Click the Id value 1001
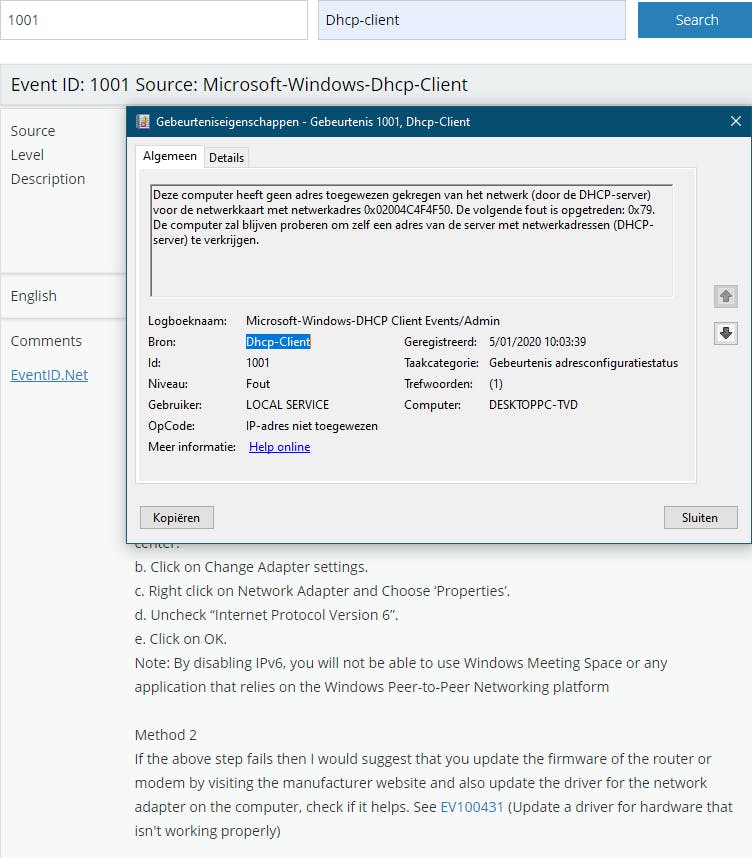The width and height of the screenshot is (752, 858). 258,363
